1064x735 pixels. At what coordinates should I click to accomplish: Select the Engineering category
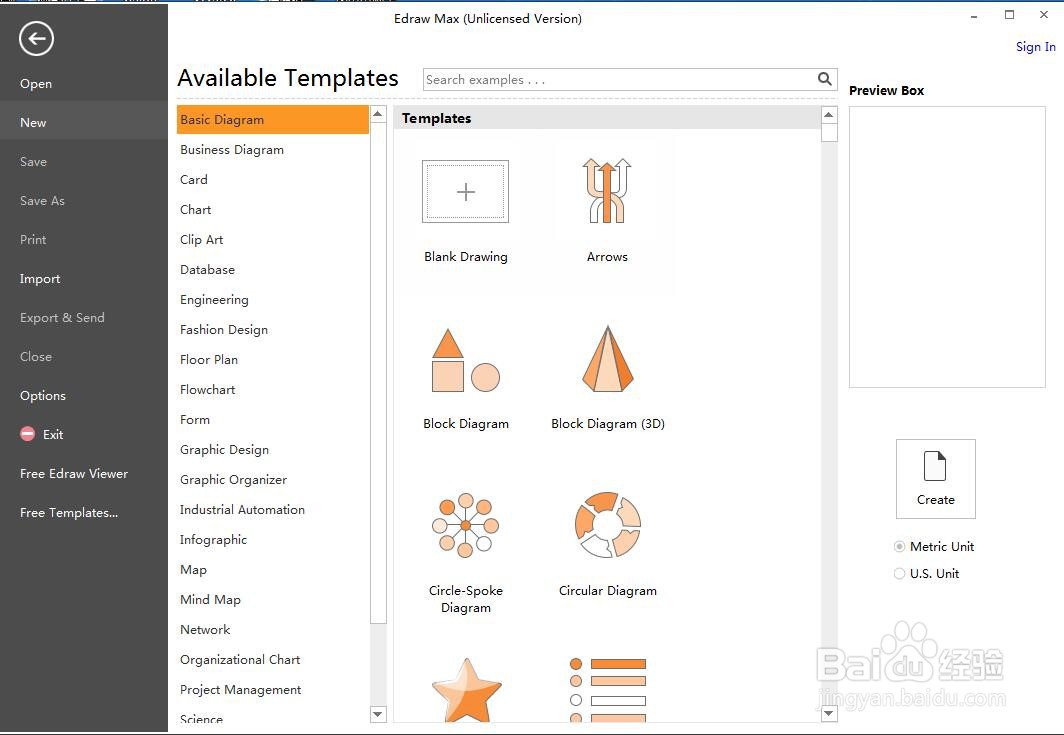coord(273,299)
